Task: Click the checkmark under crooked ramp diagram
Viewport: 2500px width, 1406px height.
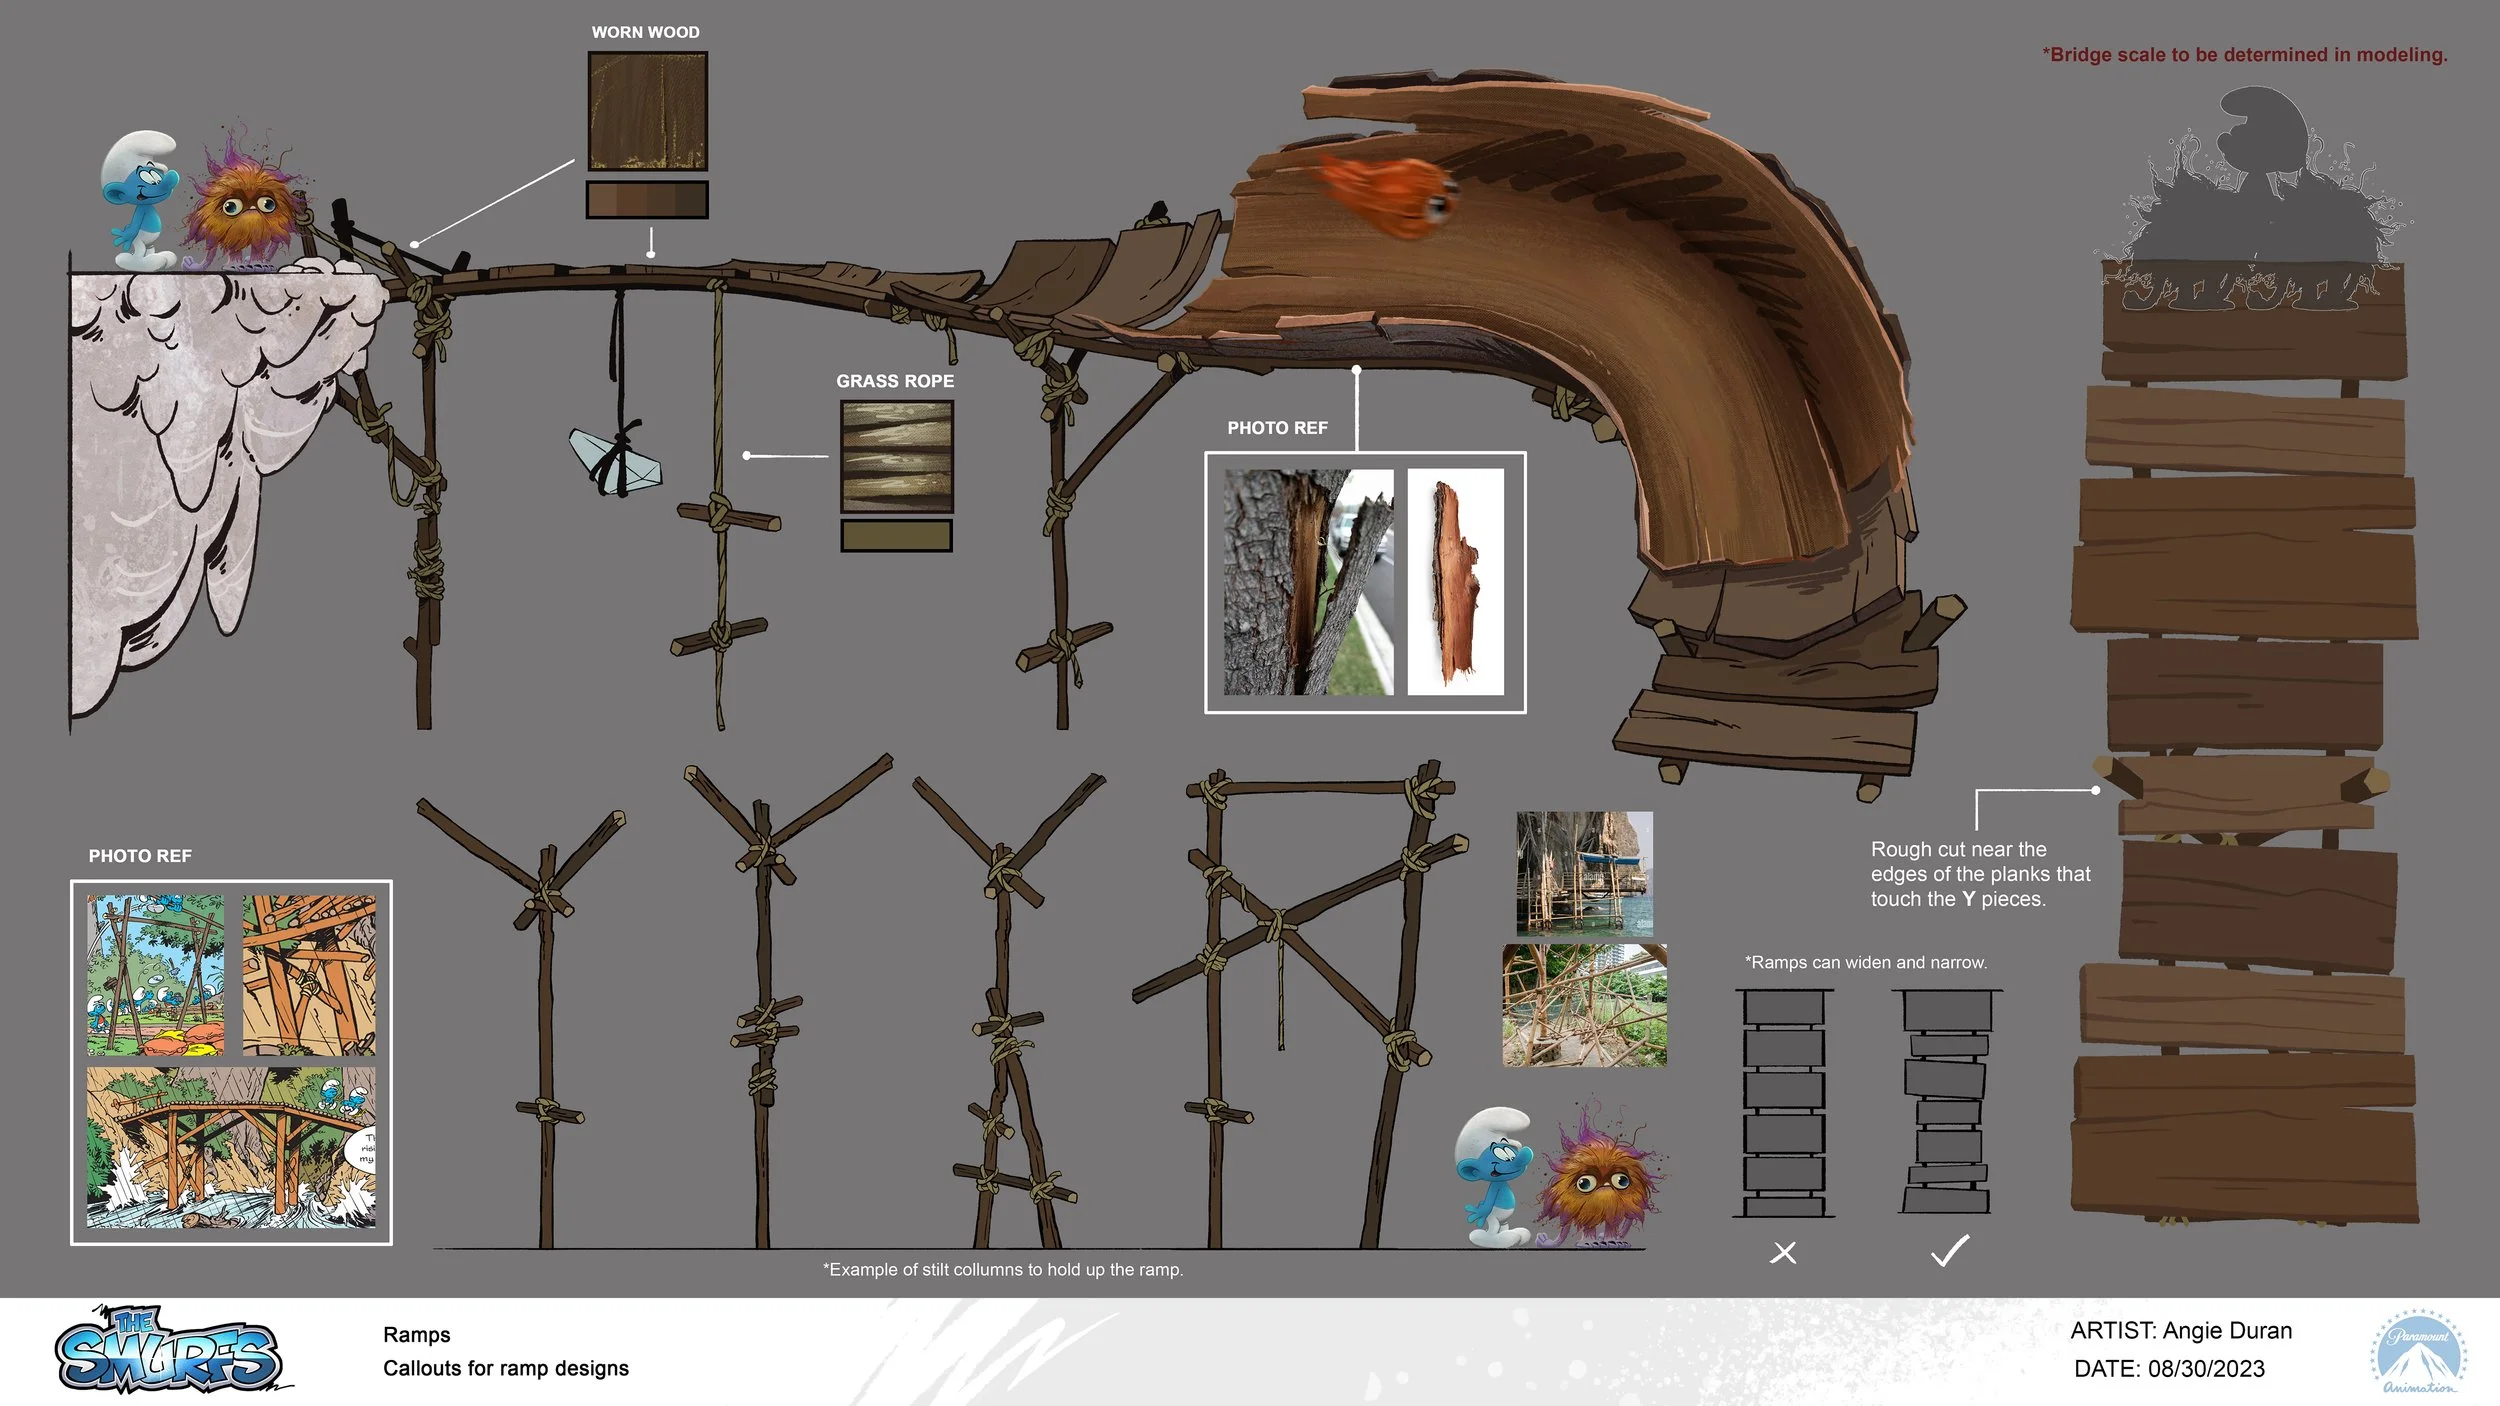Action: (x=1949, y=1250)
